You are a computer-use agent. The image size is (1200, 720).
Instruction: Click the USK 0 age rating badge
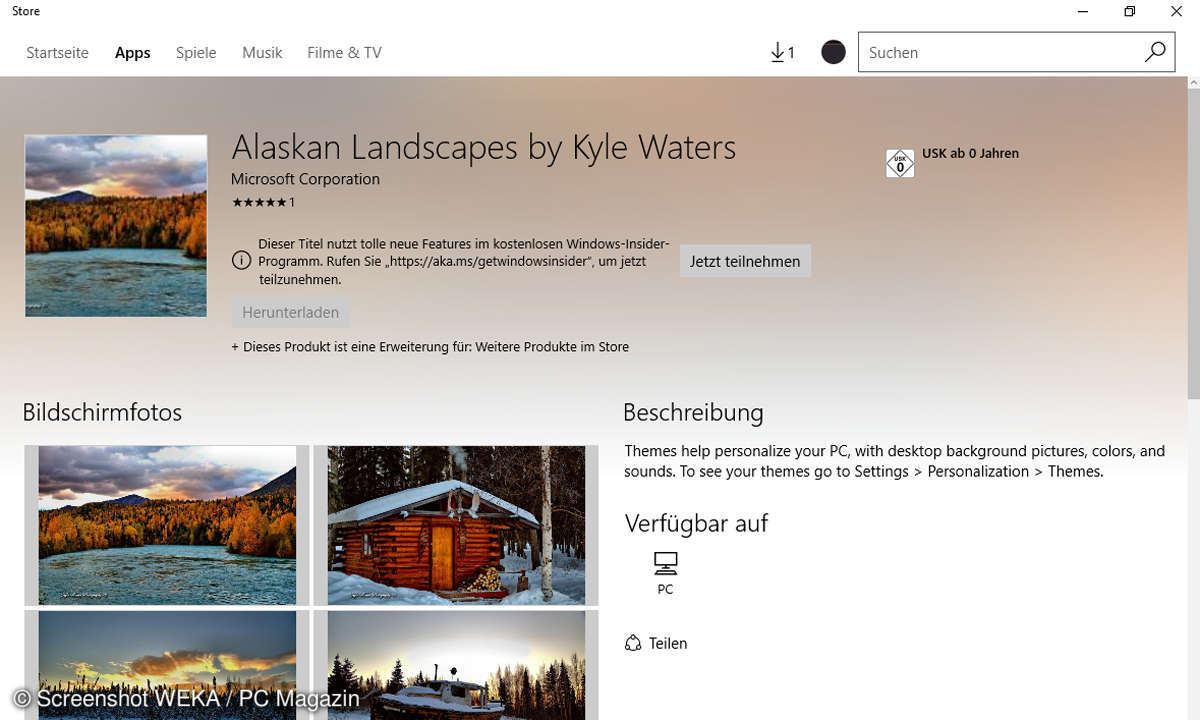pos(900,164)
